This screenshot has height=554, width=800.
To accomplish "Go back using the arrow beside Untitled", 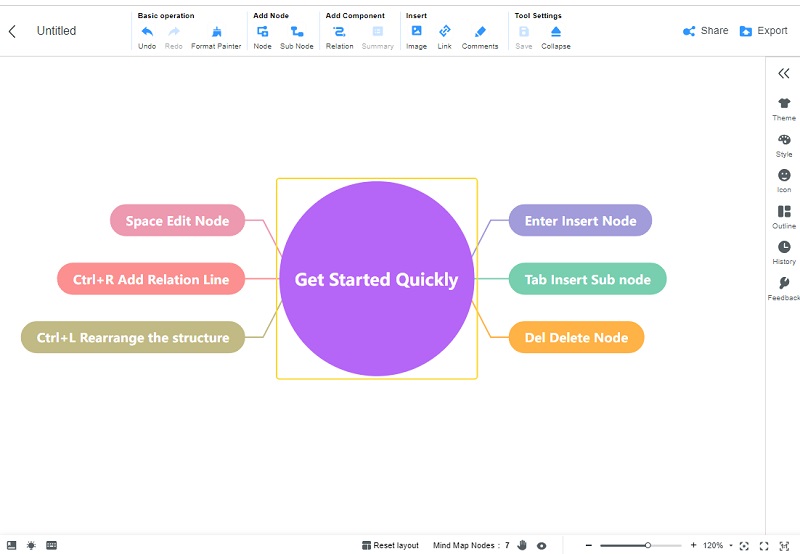I will 12,31.
